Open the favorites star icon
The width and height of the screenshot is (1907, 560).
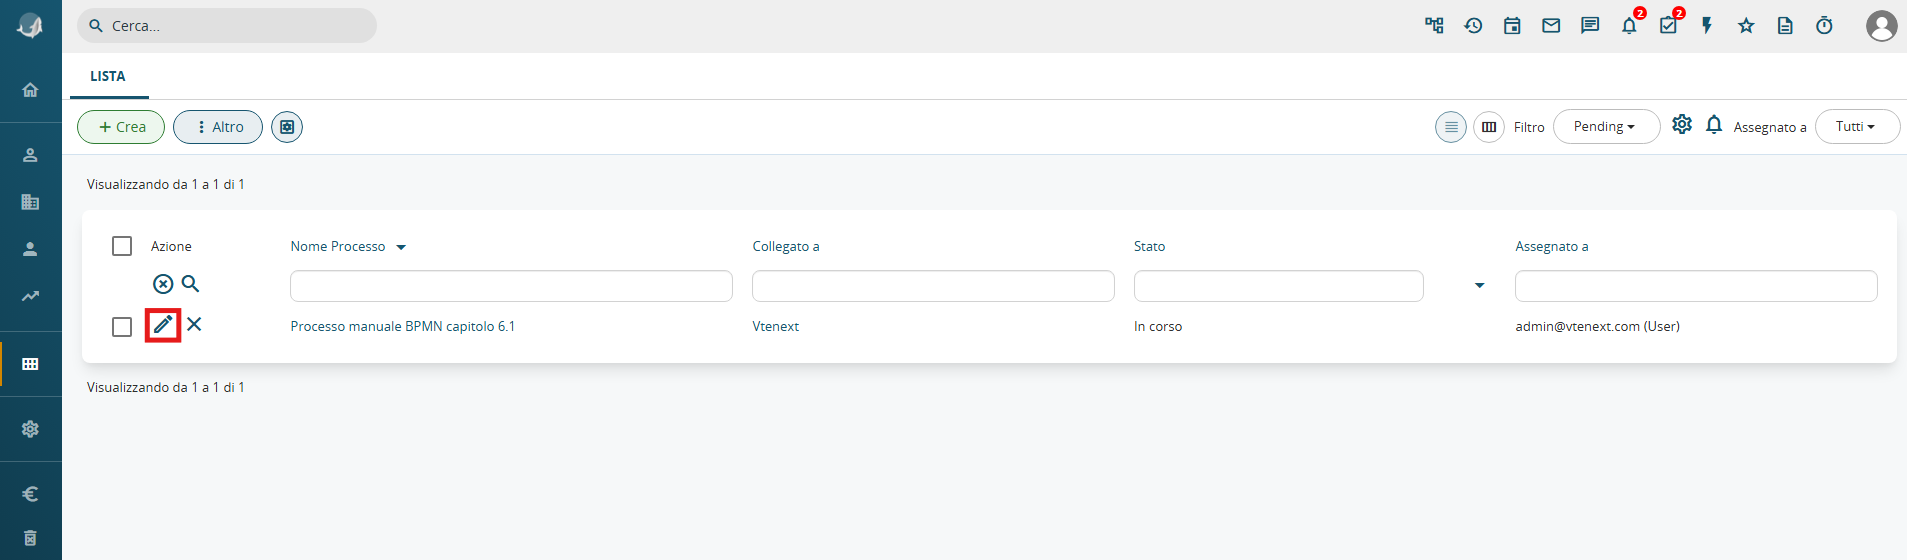(1746, 26)
